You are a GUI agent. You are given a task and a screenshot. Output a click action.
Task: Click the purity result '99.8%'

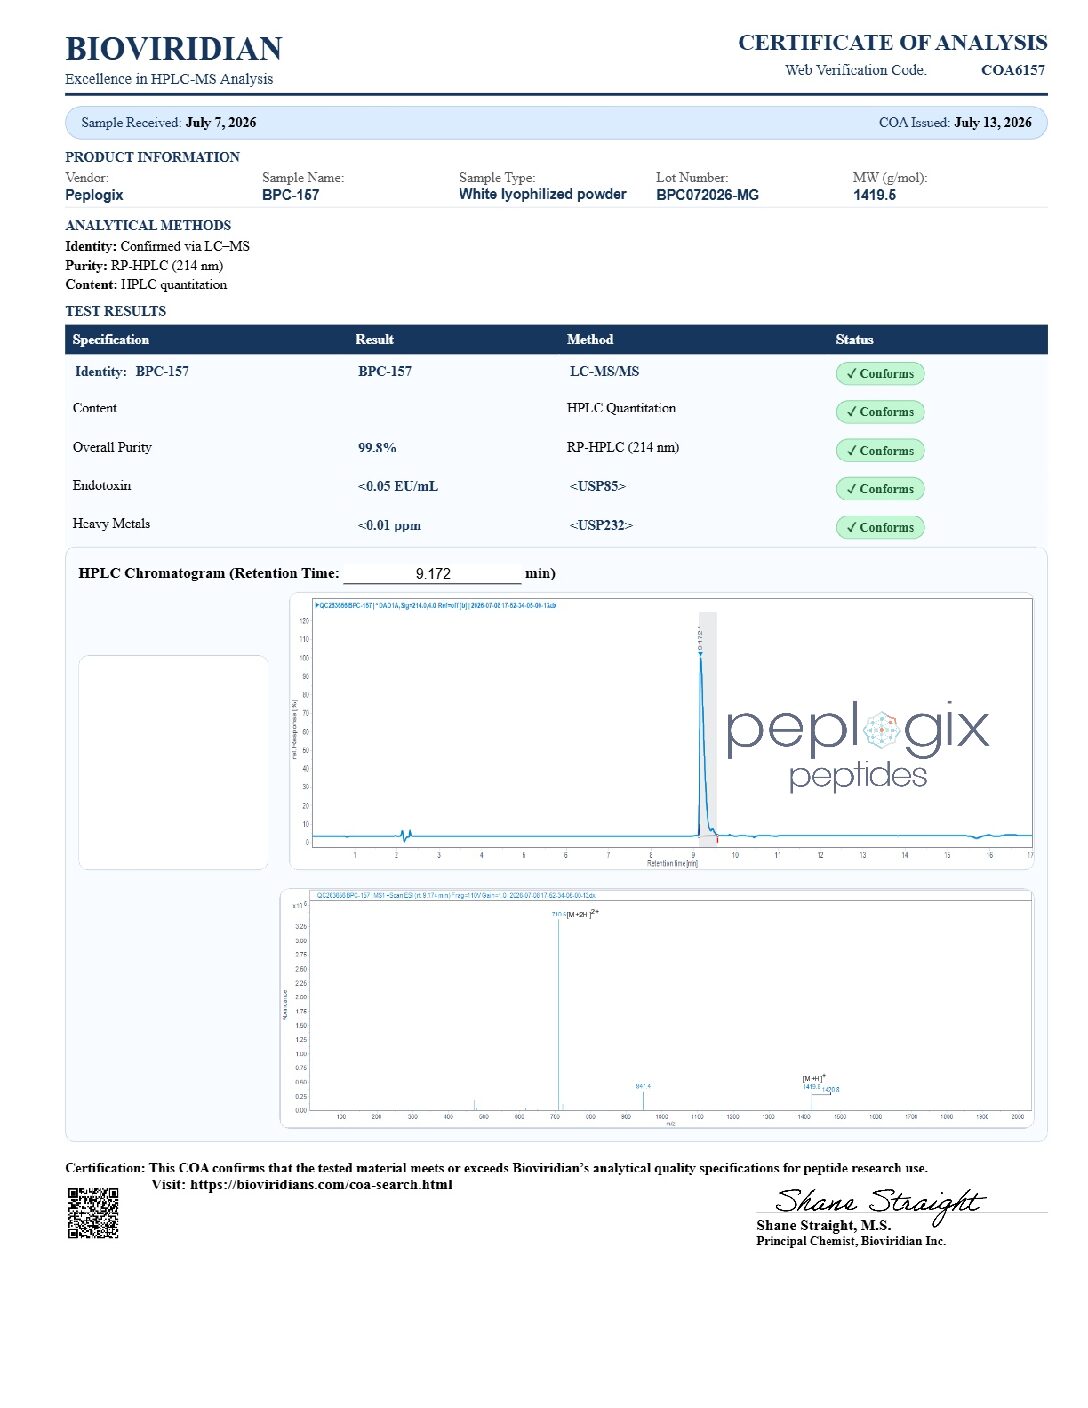tap(377, 448)
